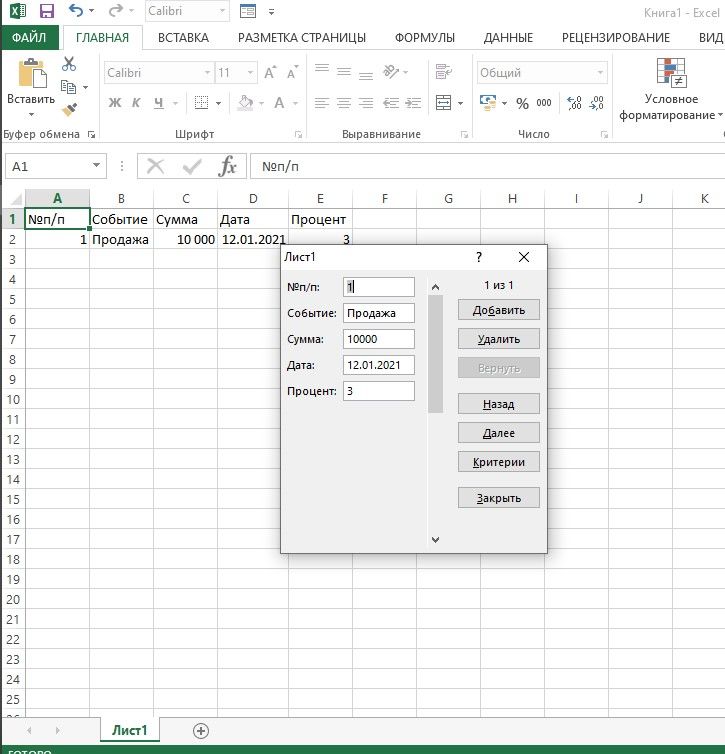Click the Insert Function fx icon
Screen dimensions: 725x754
(228, 167)
